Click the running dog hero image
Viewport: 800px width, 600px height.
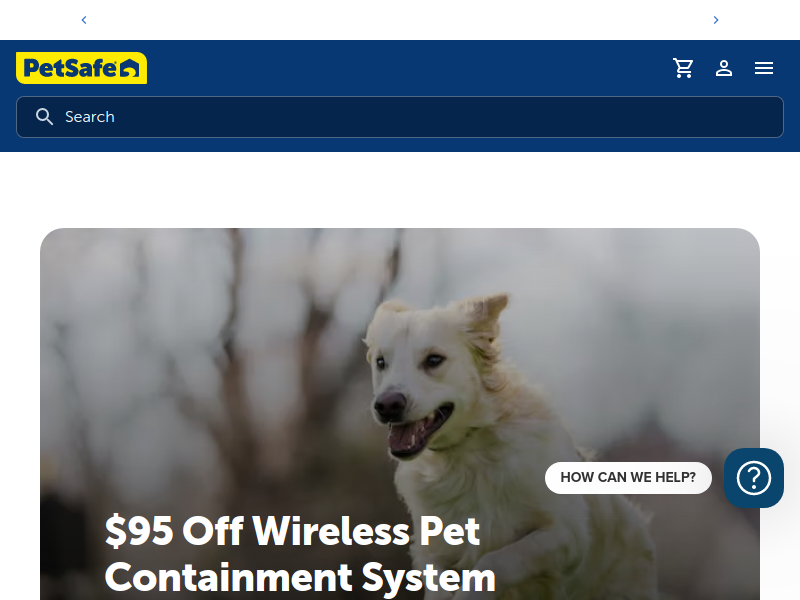click(x=400, y=414)
